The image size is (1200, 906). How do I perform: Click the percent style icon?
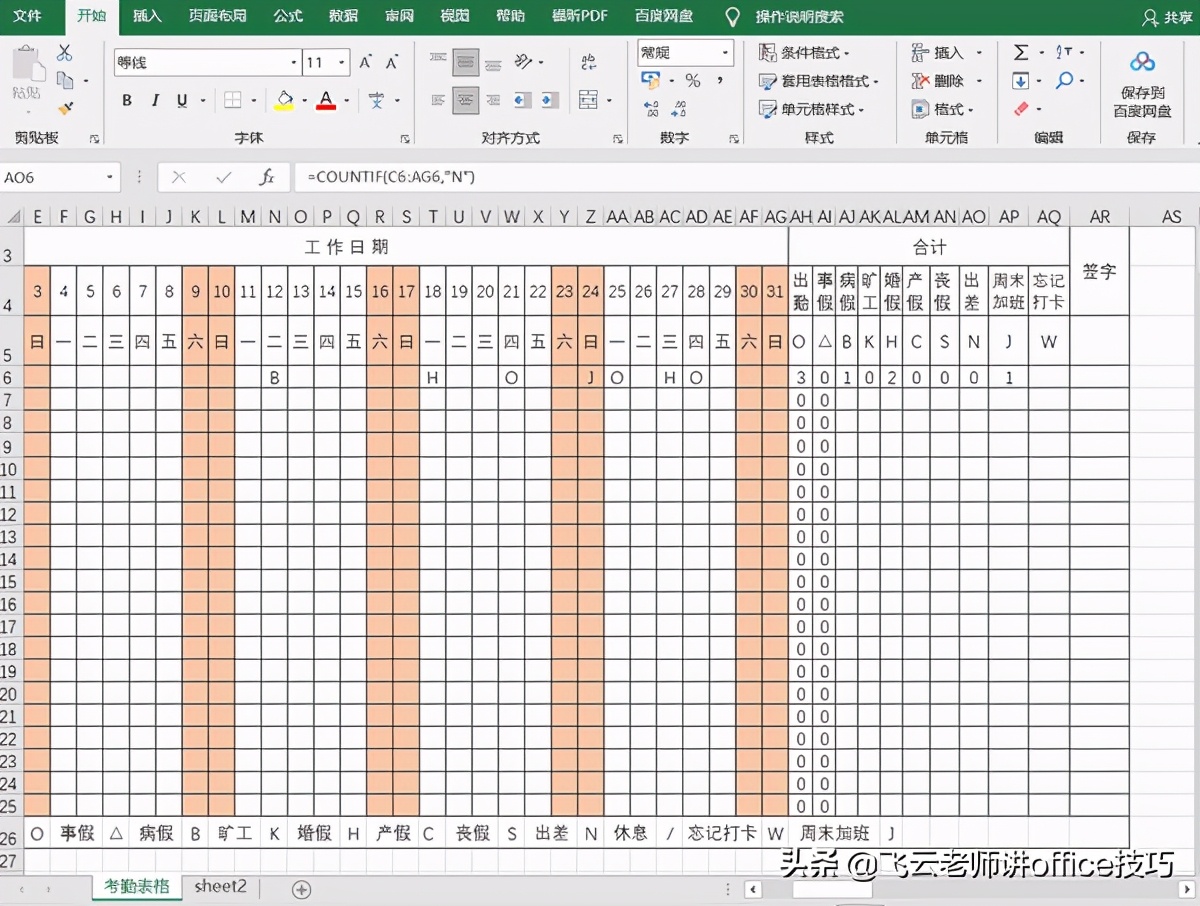(692, 81)
